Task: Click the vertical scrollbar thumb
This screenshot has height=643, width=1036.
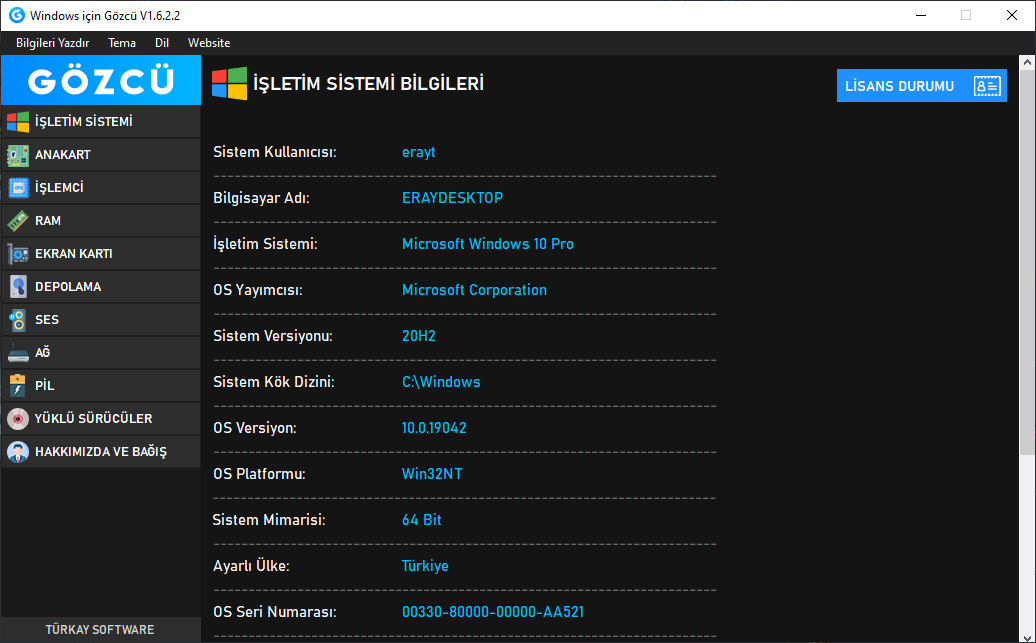Action: tap(1027, 262)
